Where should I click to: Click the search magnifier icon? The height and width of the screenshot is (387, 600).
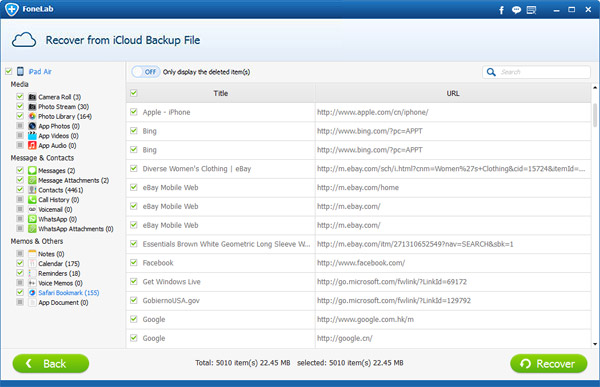pyautogui.click(x=491, y=72)
